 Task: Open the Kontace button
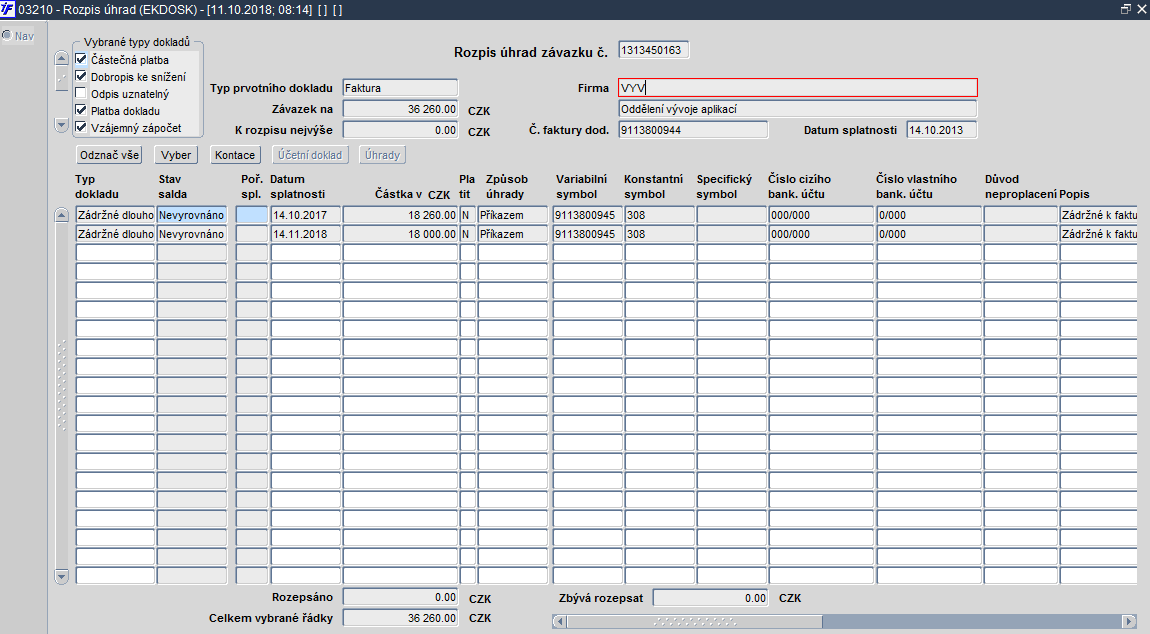click(235, 155)
